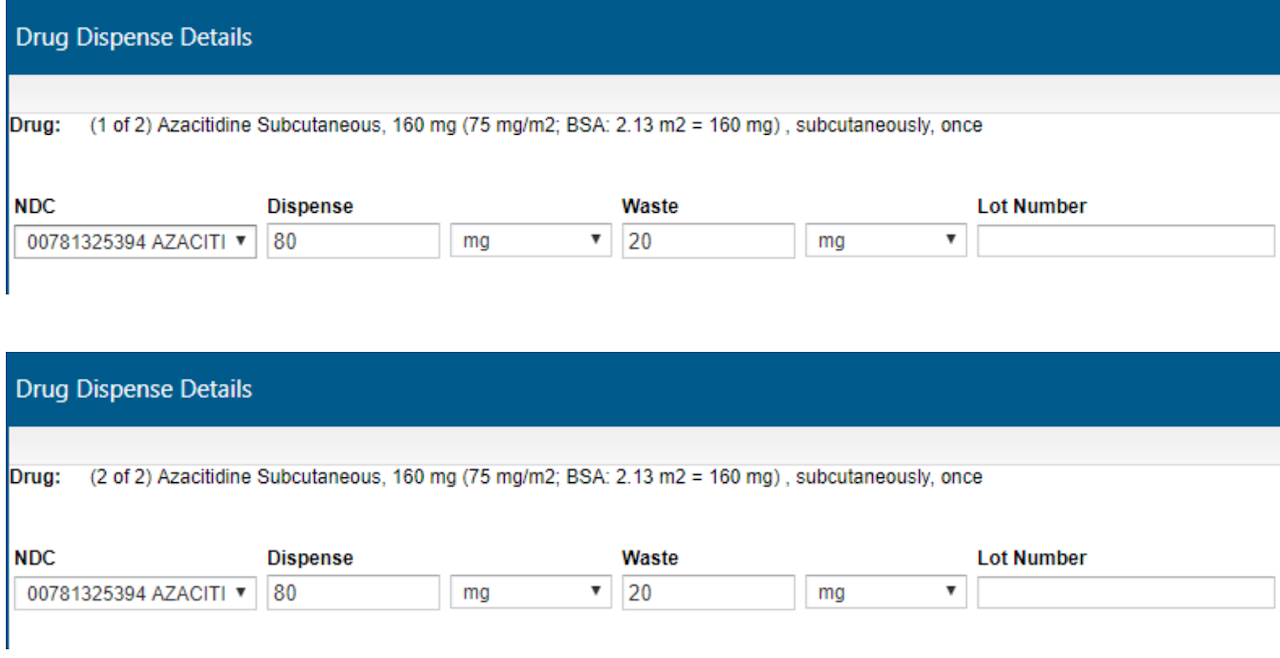Image resolution: width=1280 pixels, height=658 pixels.
Task: Click the Waste label in the first panel
Action: pos(649,207)
